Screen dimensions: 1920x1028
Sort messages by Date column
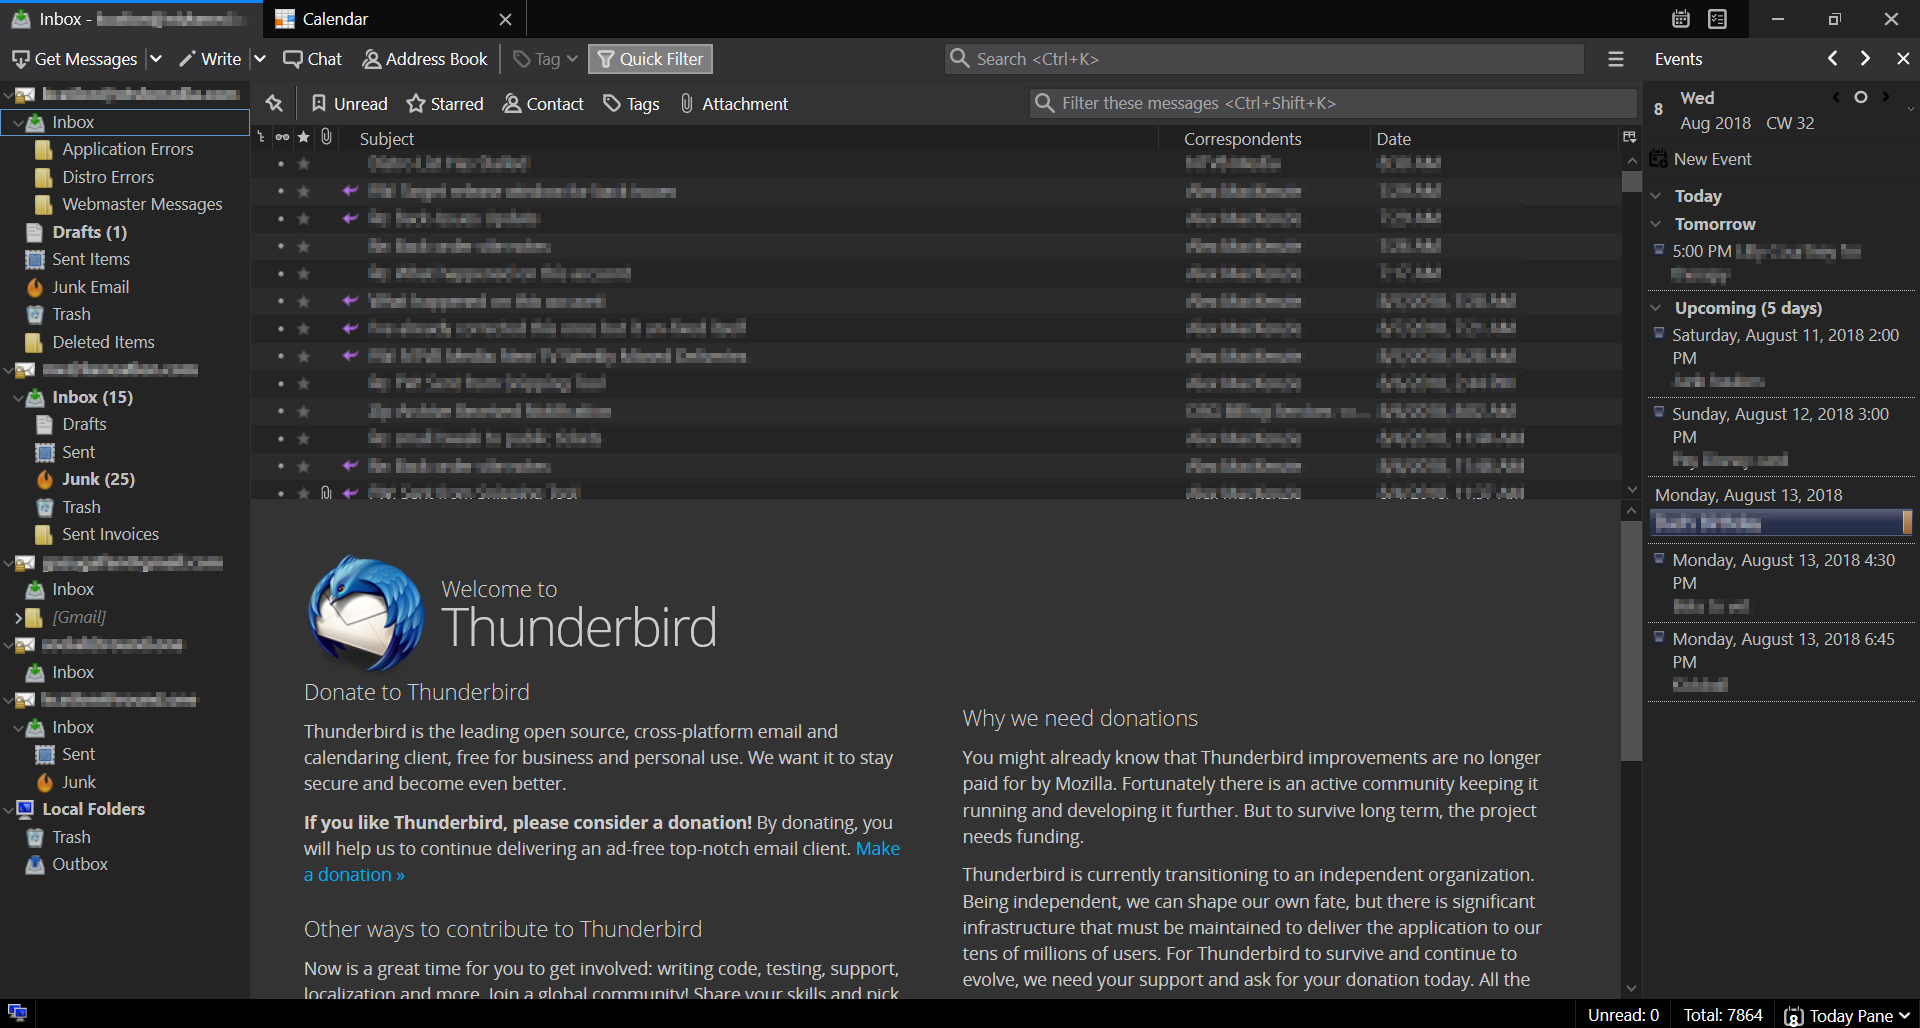pos(1493,138)
